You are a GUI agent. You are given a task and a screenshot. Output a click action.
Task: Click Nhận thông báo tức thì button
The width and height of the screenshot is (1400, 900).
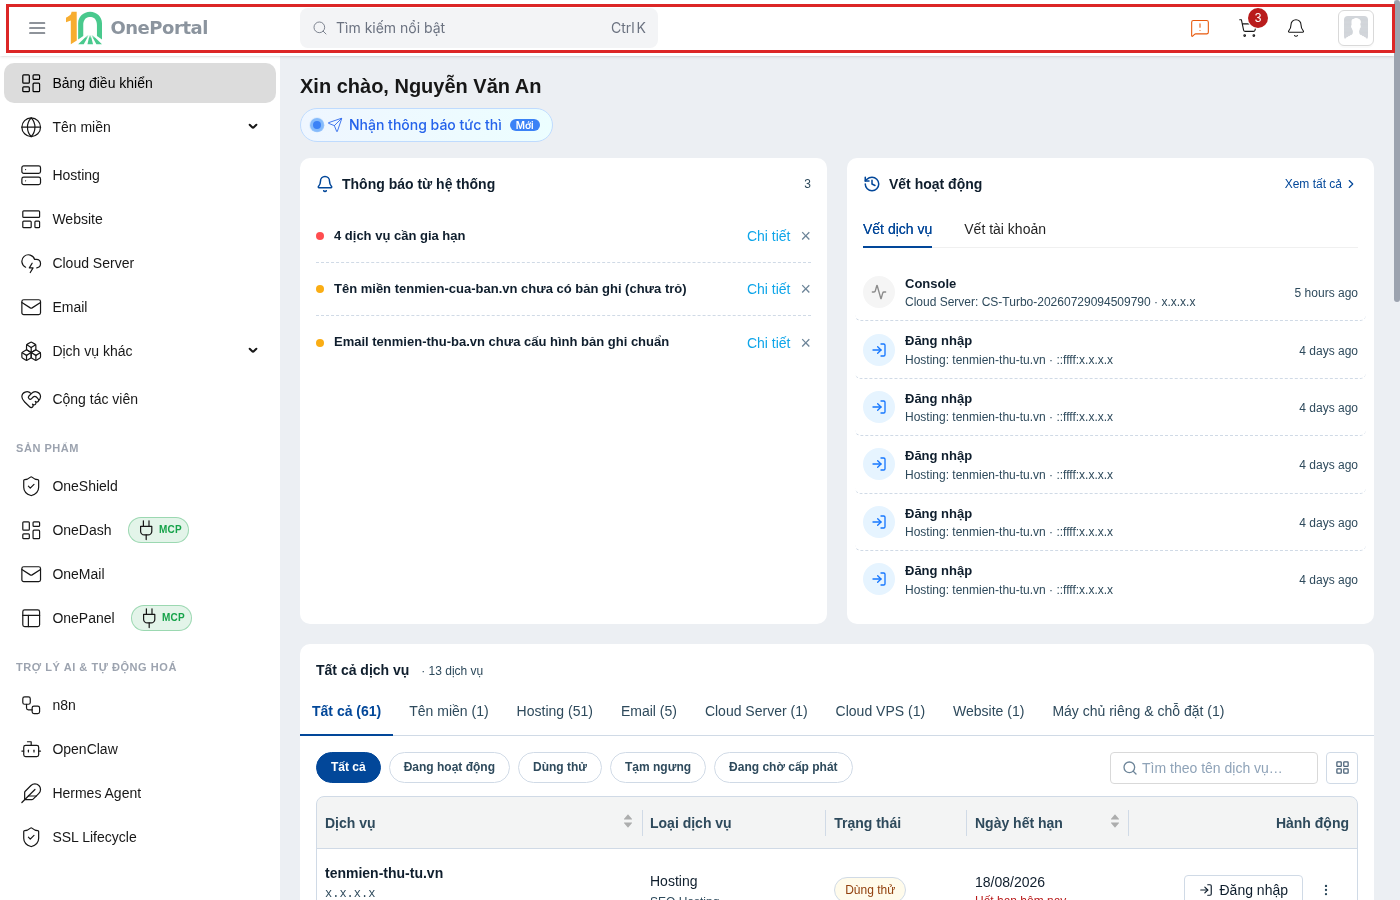point(426,125)
